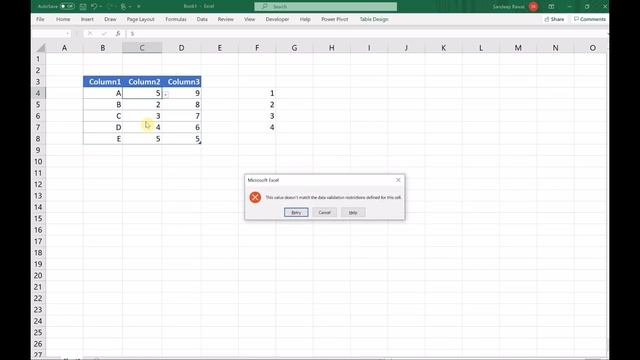Screen dimensions: 640x360
Task: Open the Page Layout tab
Action: point(140,19)
